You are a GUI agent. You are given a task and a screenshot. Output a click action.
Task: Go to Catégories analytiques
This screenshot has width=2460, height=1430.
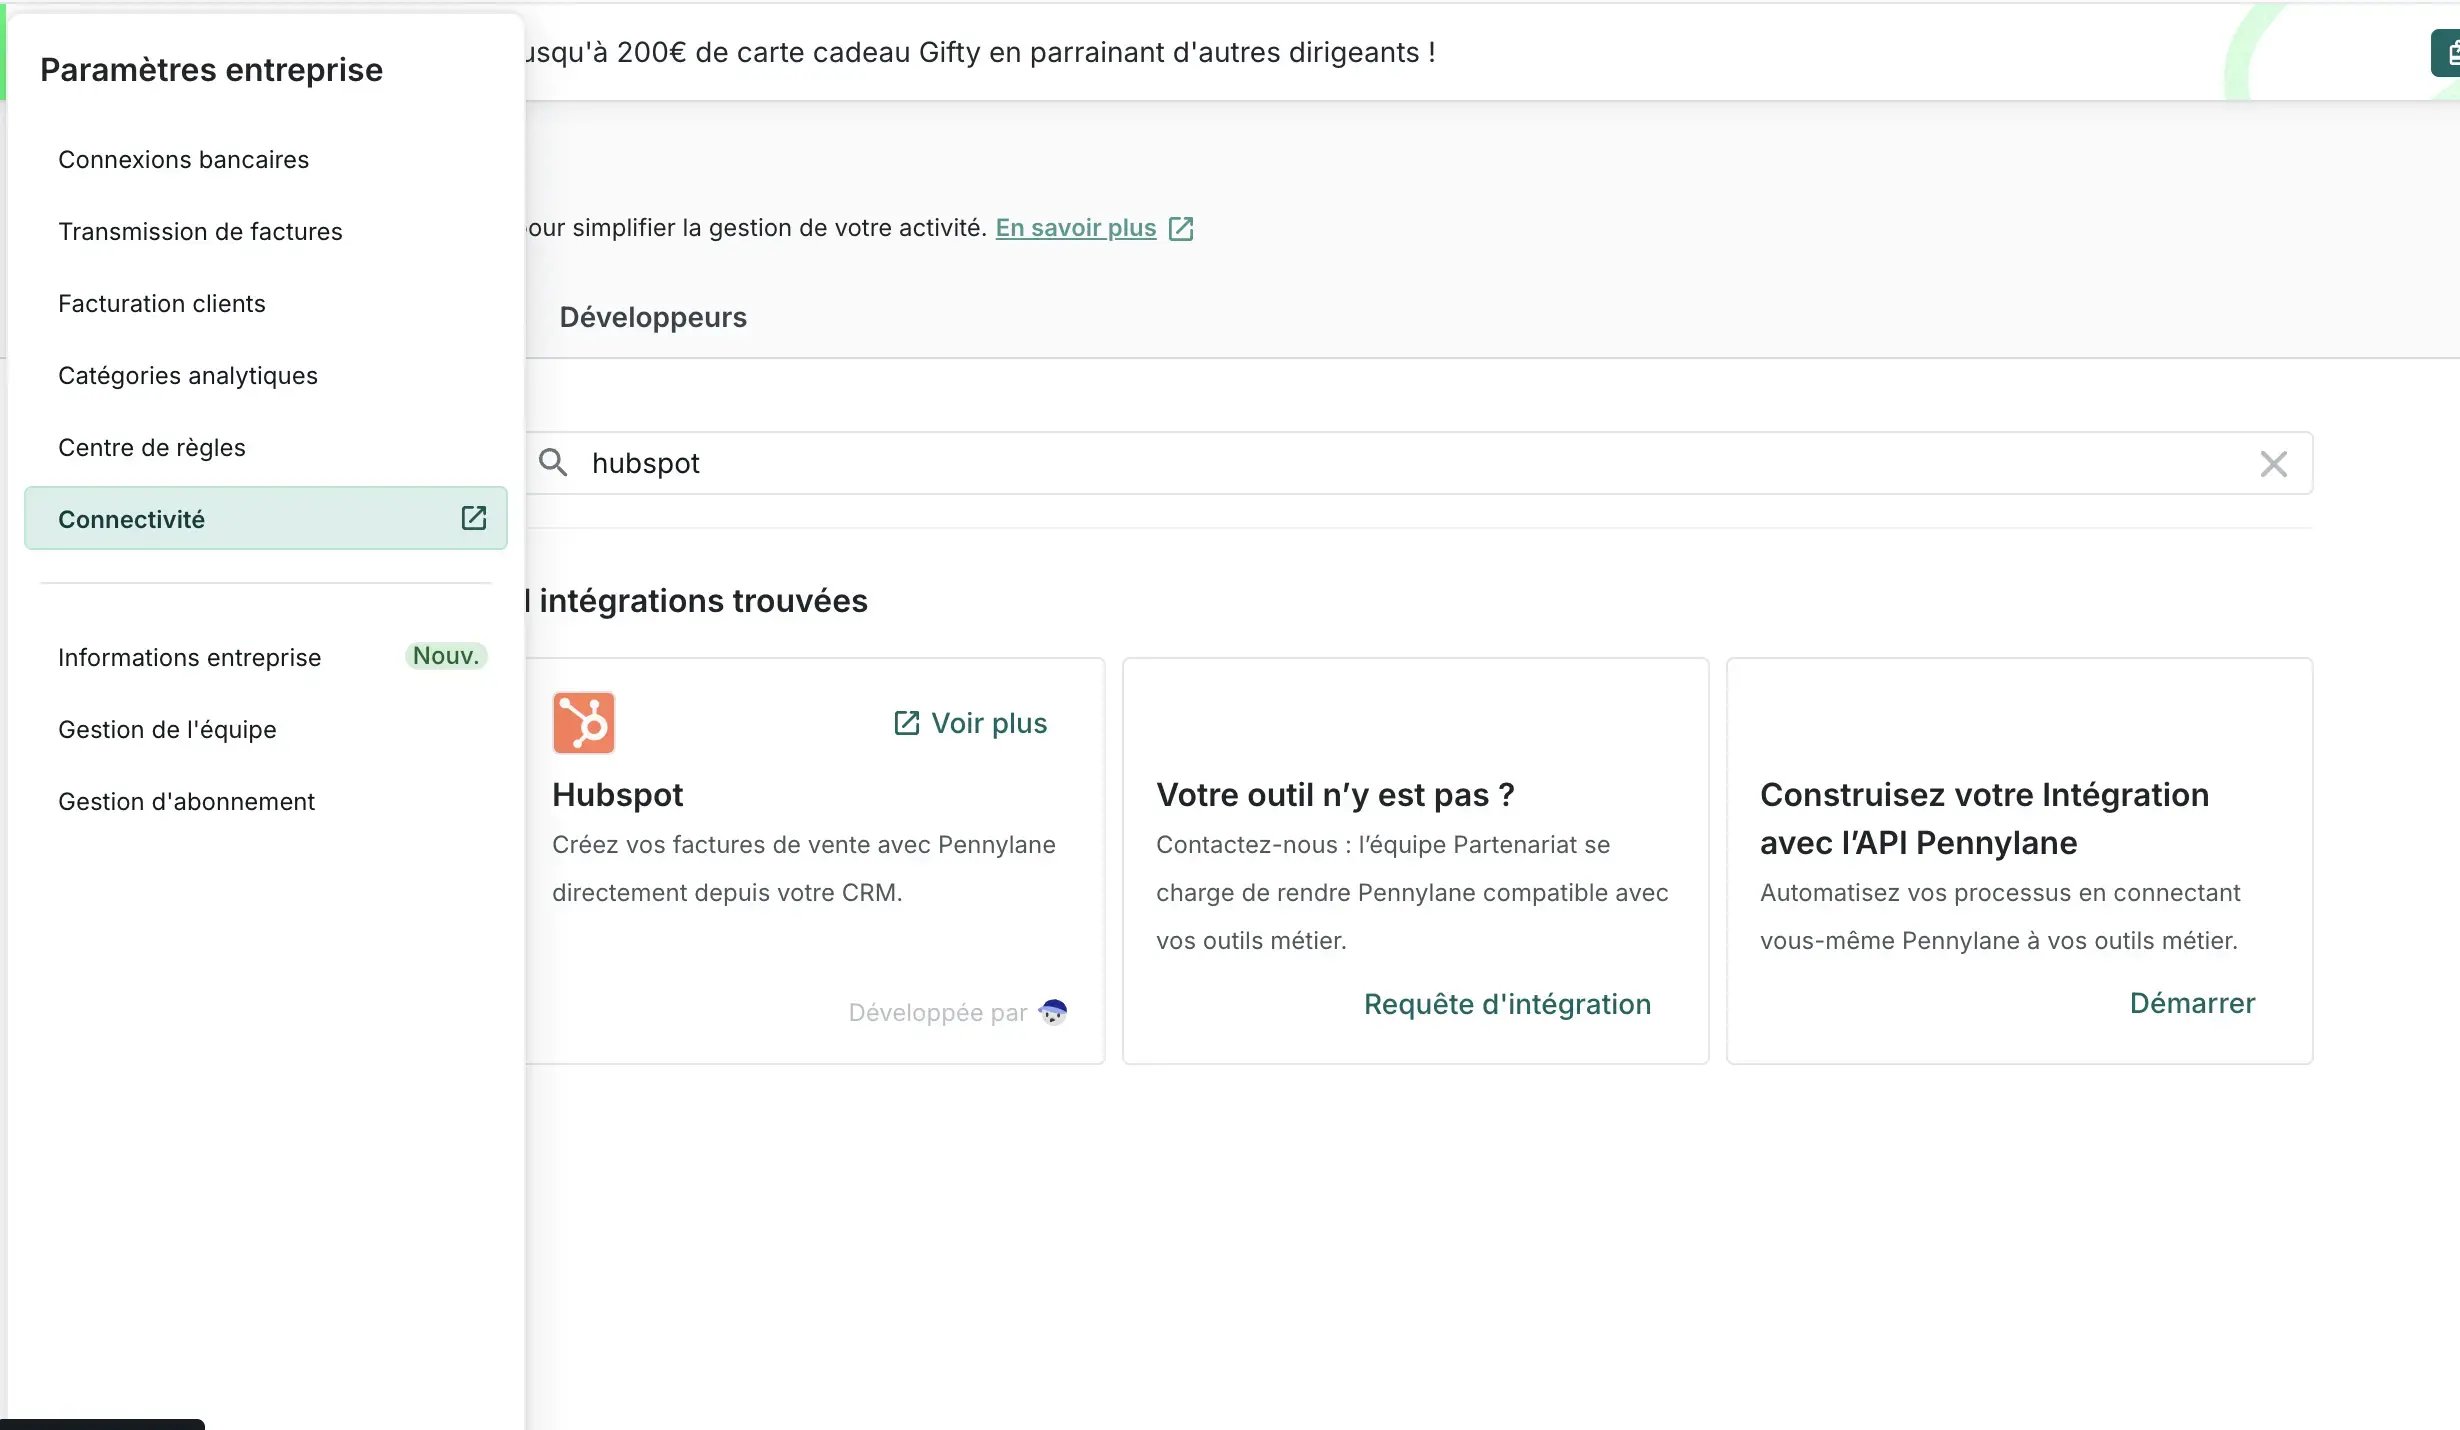pyautogui.click(x=188, y=375)
